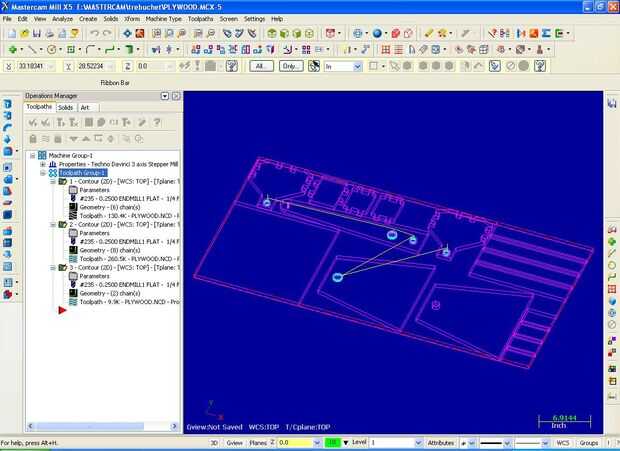Click the Move insert arrow down icon

(74, 139)
